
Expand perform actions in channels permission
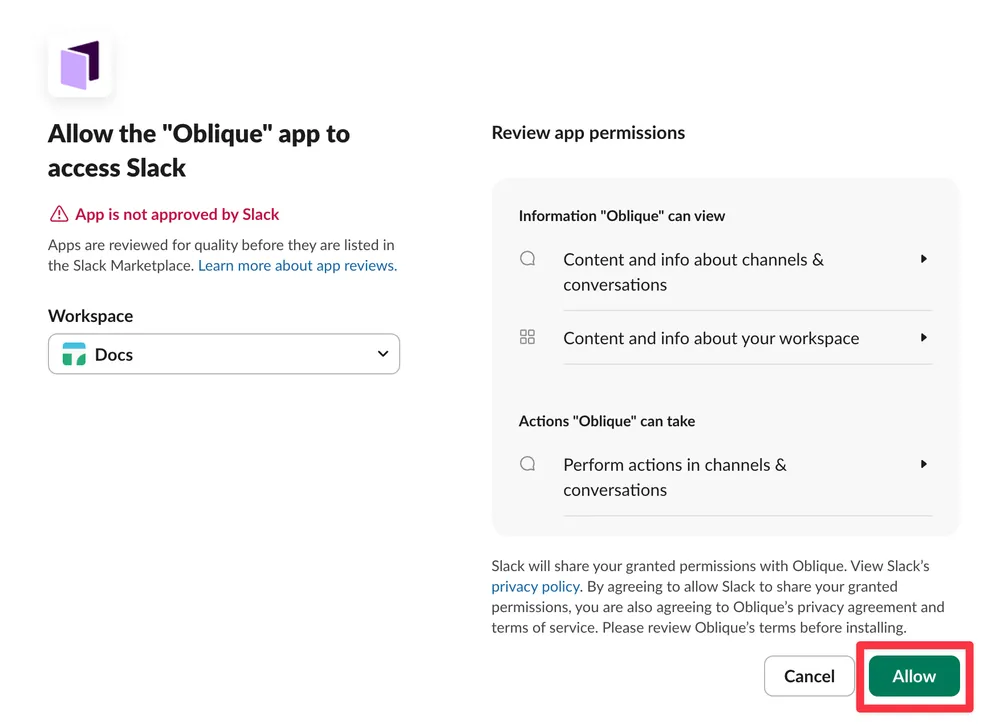923,463
